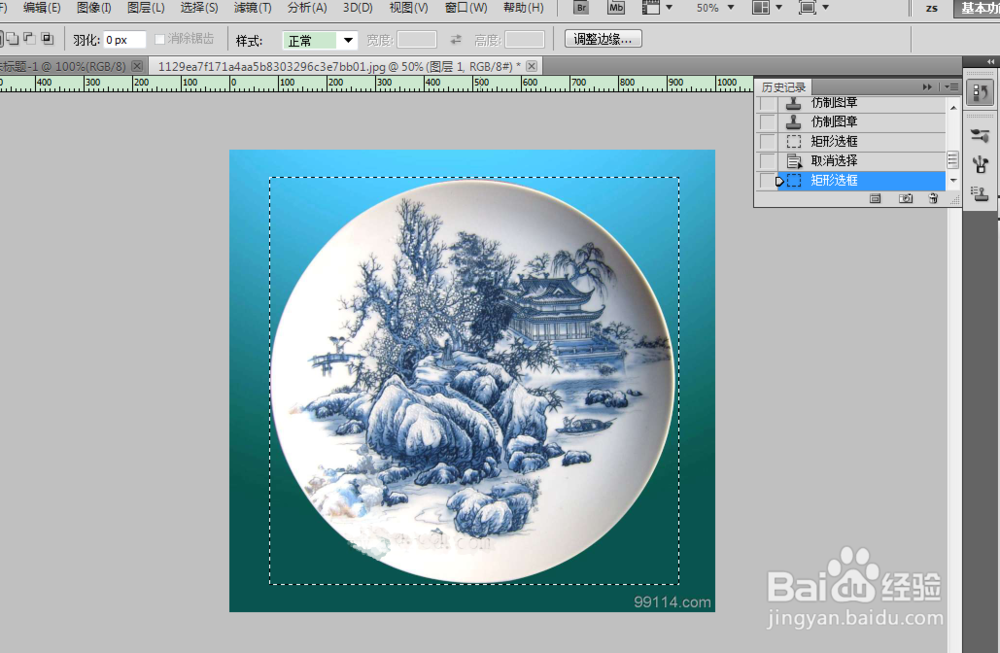The width and height of the screenshot is (1000, 653).
Task: Delete current history state trash icon
Action: [933, 199]
